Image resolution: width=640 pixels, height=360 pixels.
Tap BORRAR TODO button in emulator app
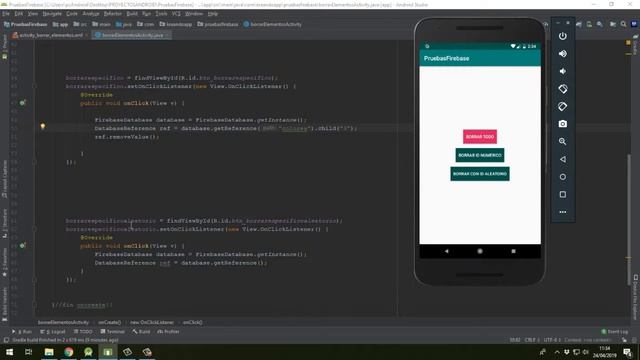(x=480, y=137)
